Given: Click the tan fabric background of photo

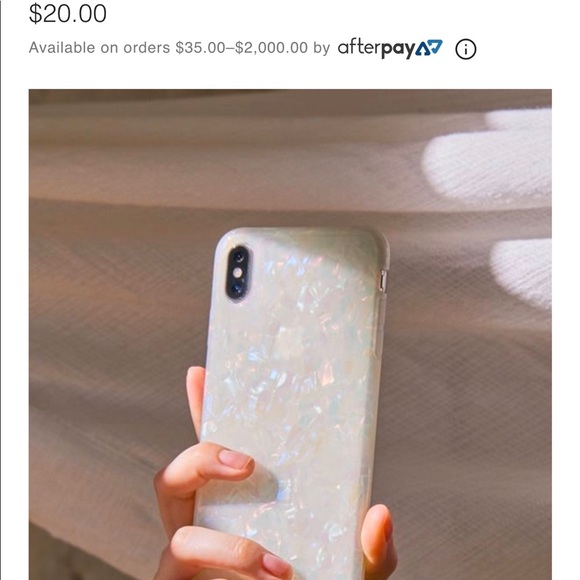Looking at the screenshot, I should click(x=111, y=296).
